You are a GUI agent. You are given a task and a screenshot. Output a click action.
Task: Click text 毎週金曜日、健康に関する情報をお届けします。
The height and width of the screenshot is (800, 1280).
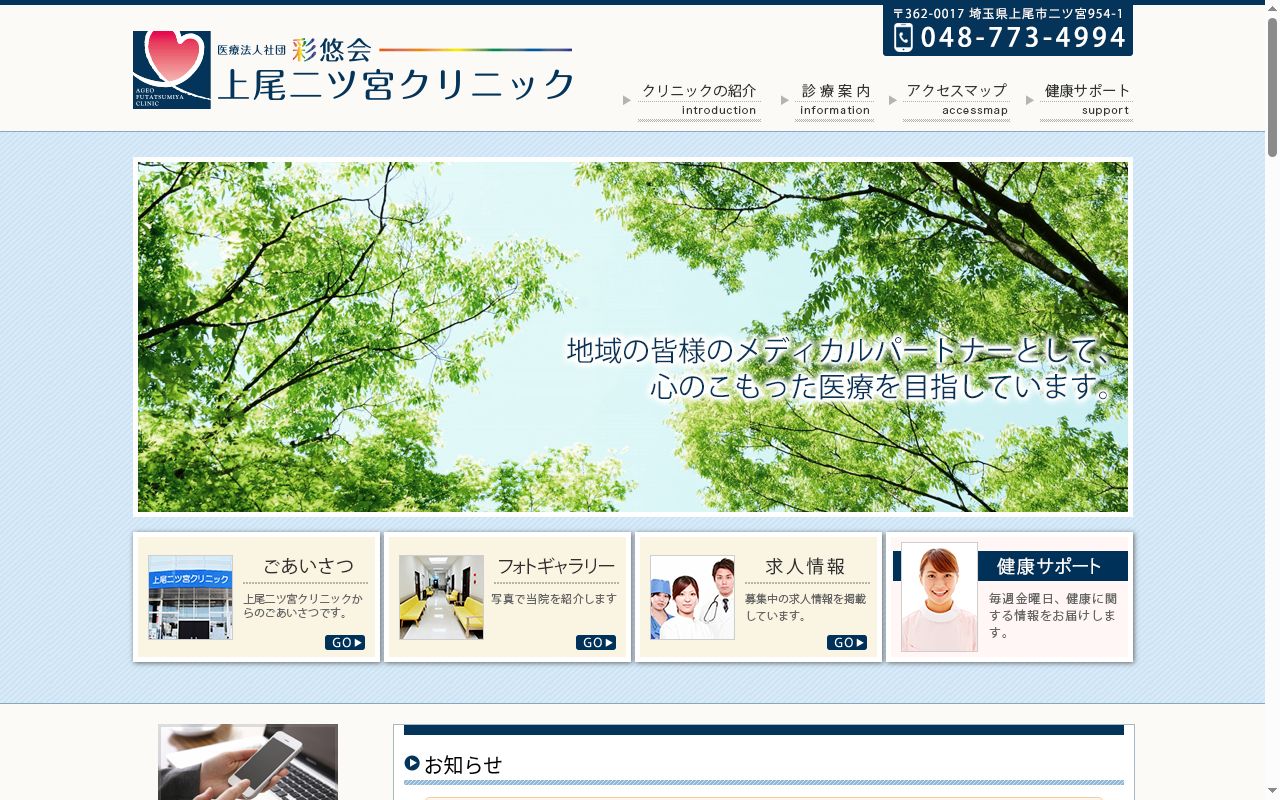click(1053, 615)
